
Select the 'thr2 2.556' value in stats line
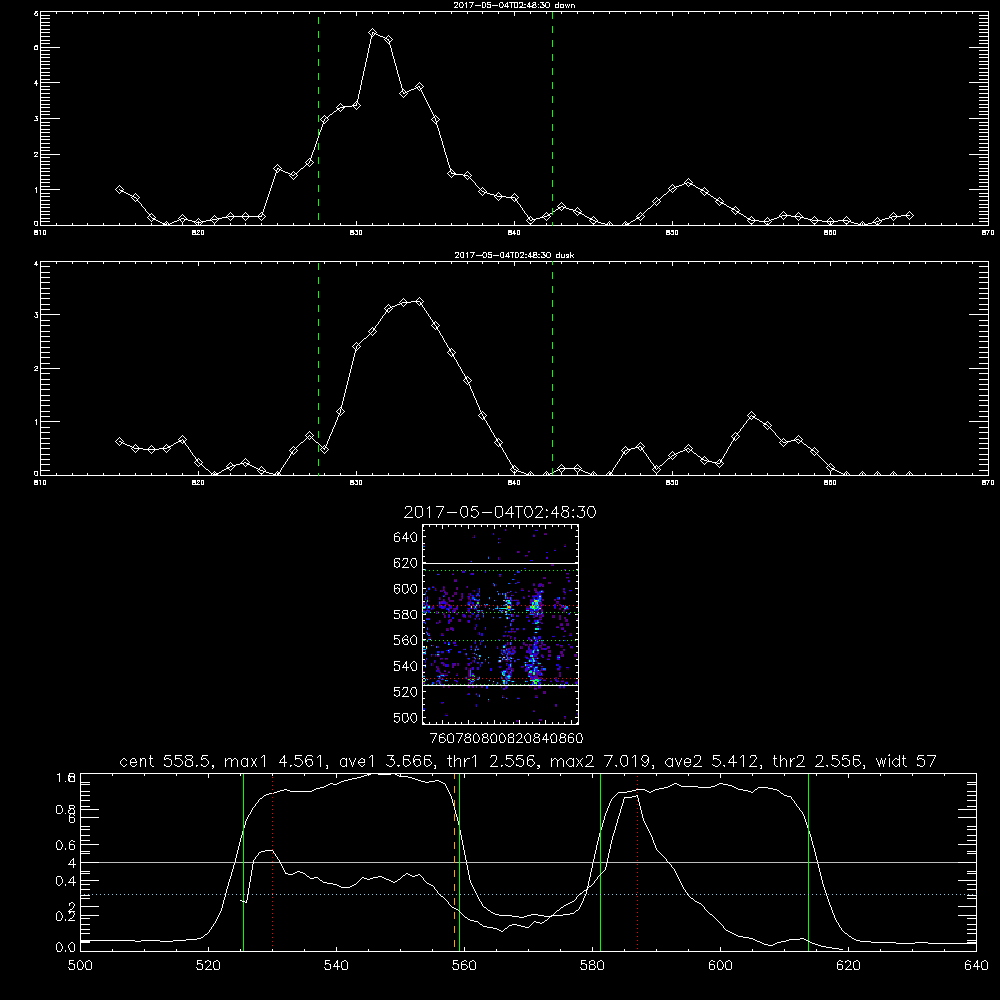click(821, 761)
